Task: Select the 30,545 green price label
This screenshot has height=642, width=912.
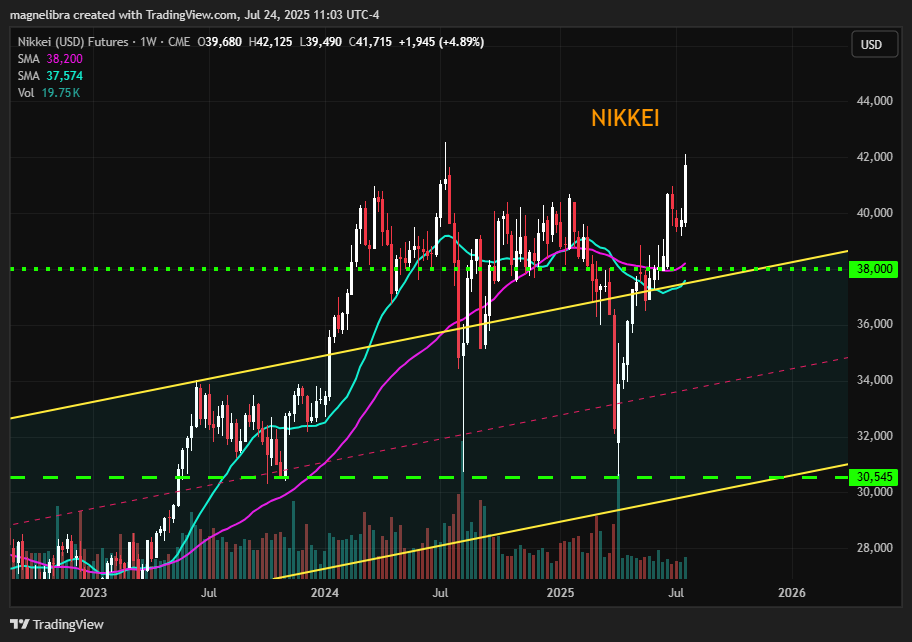Action: pyautogui.click(x=874, y=477)
